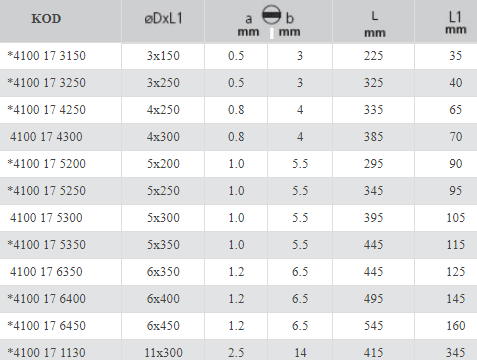Click product code *4100 17 5250
The image size is (477, 360).
[47, 191]
